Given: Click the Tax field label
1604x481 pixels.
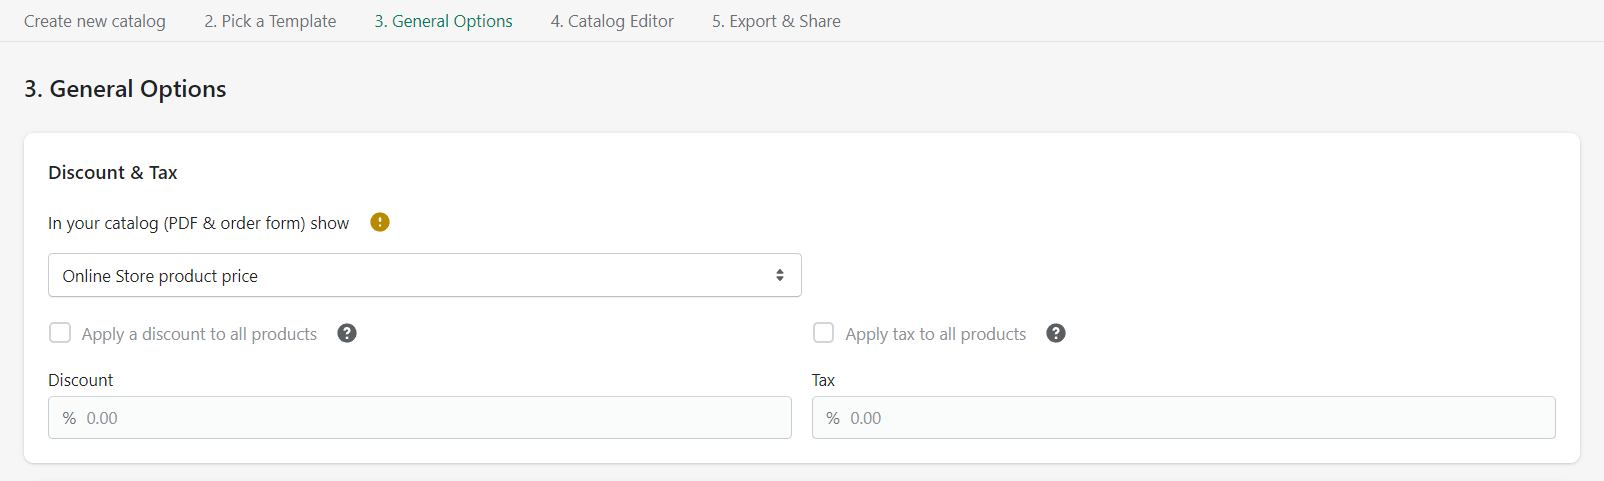Looking at the screenshot, I should click(823, 380).
